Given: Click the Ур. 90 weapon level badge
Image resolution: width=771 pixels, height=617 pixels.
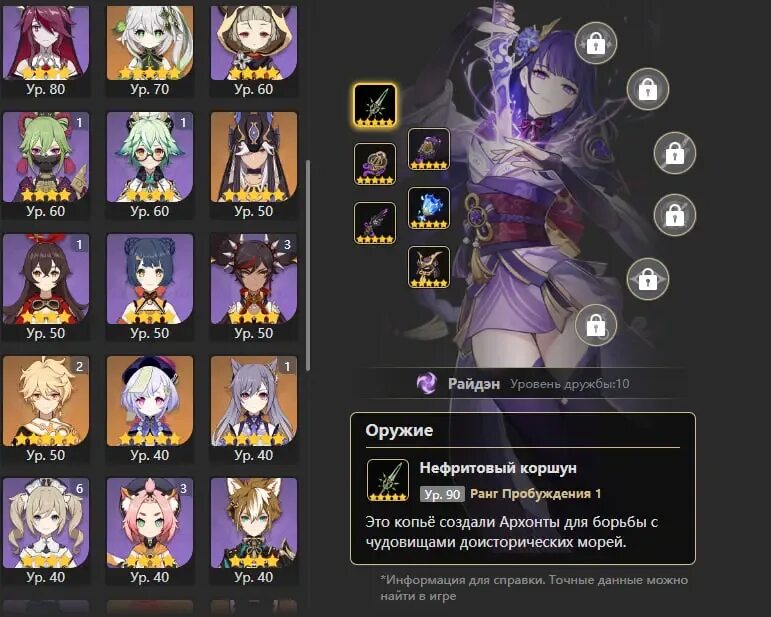Looking at the screenshot, I should (x=442, y=494).
